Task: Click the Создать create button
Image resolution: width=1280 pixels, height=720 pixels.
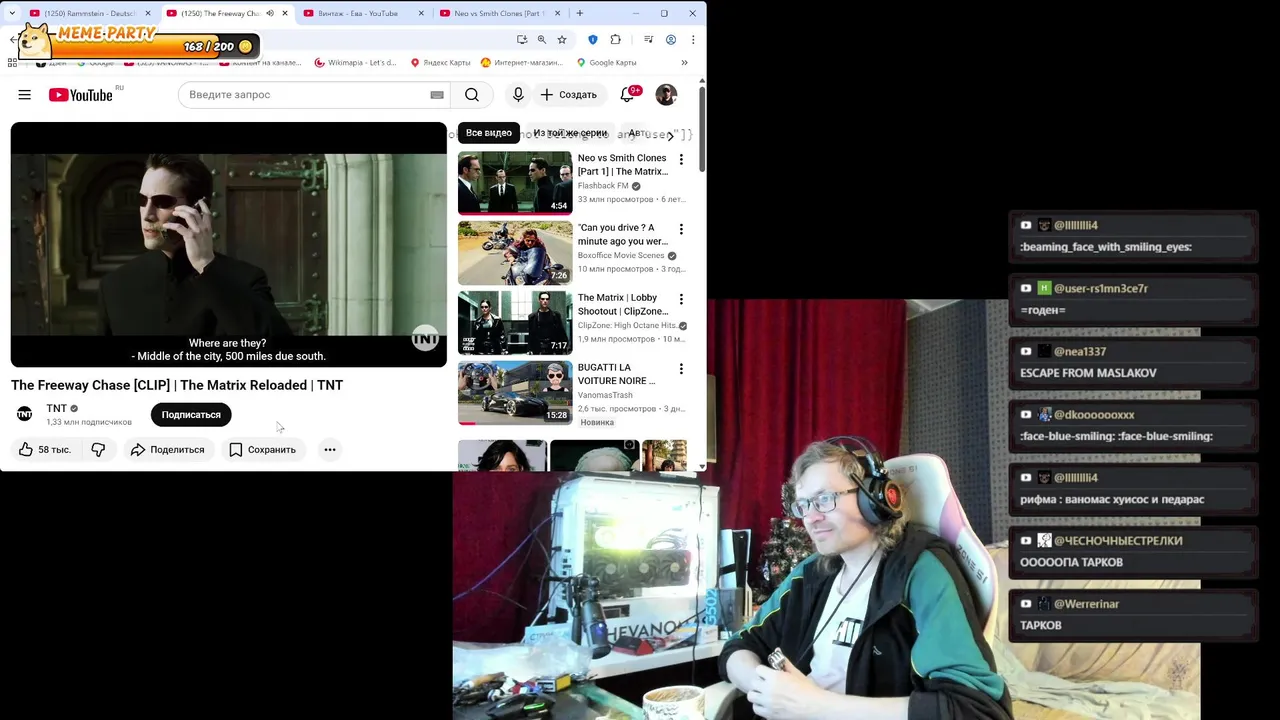Action: (x=568, y=95)
